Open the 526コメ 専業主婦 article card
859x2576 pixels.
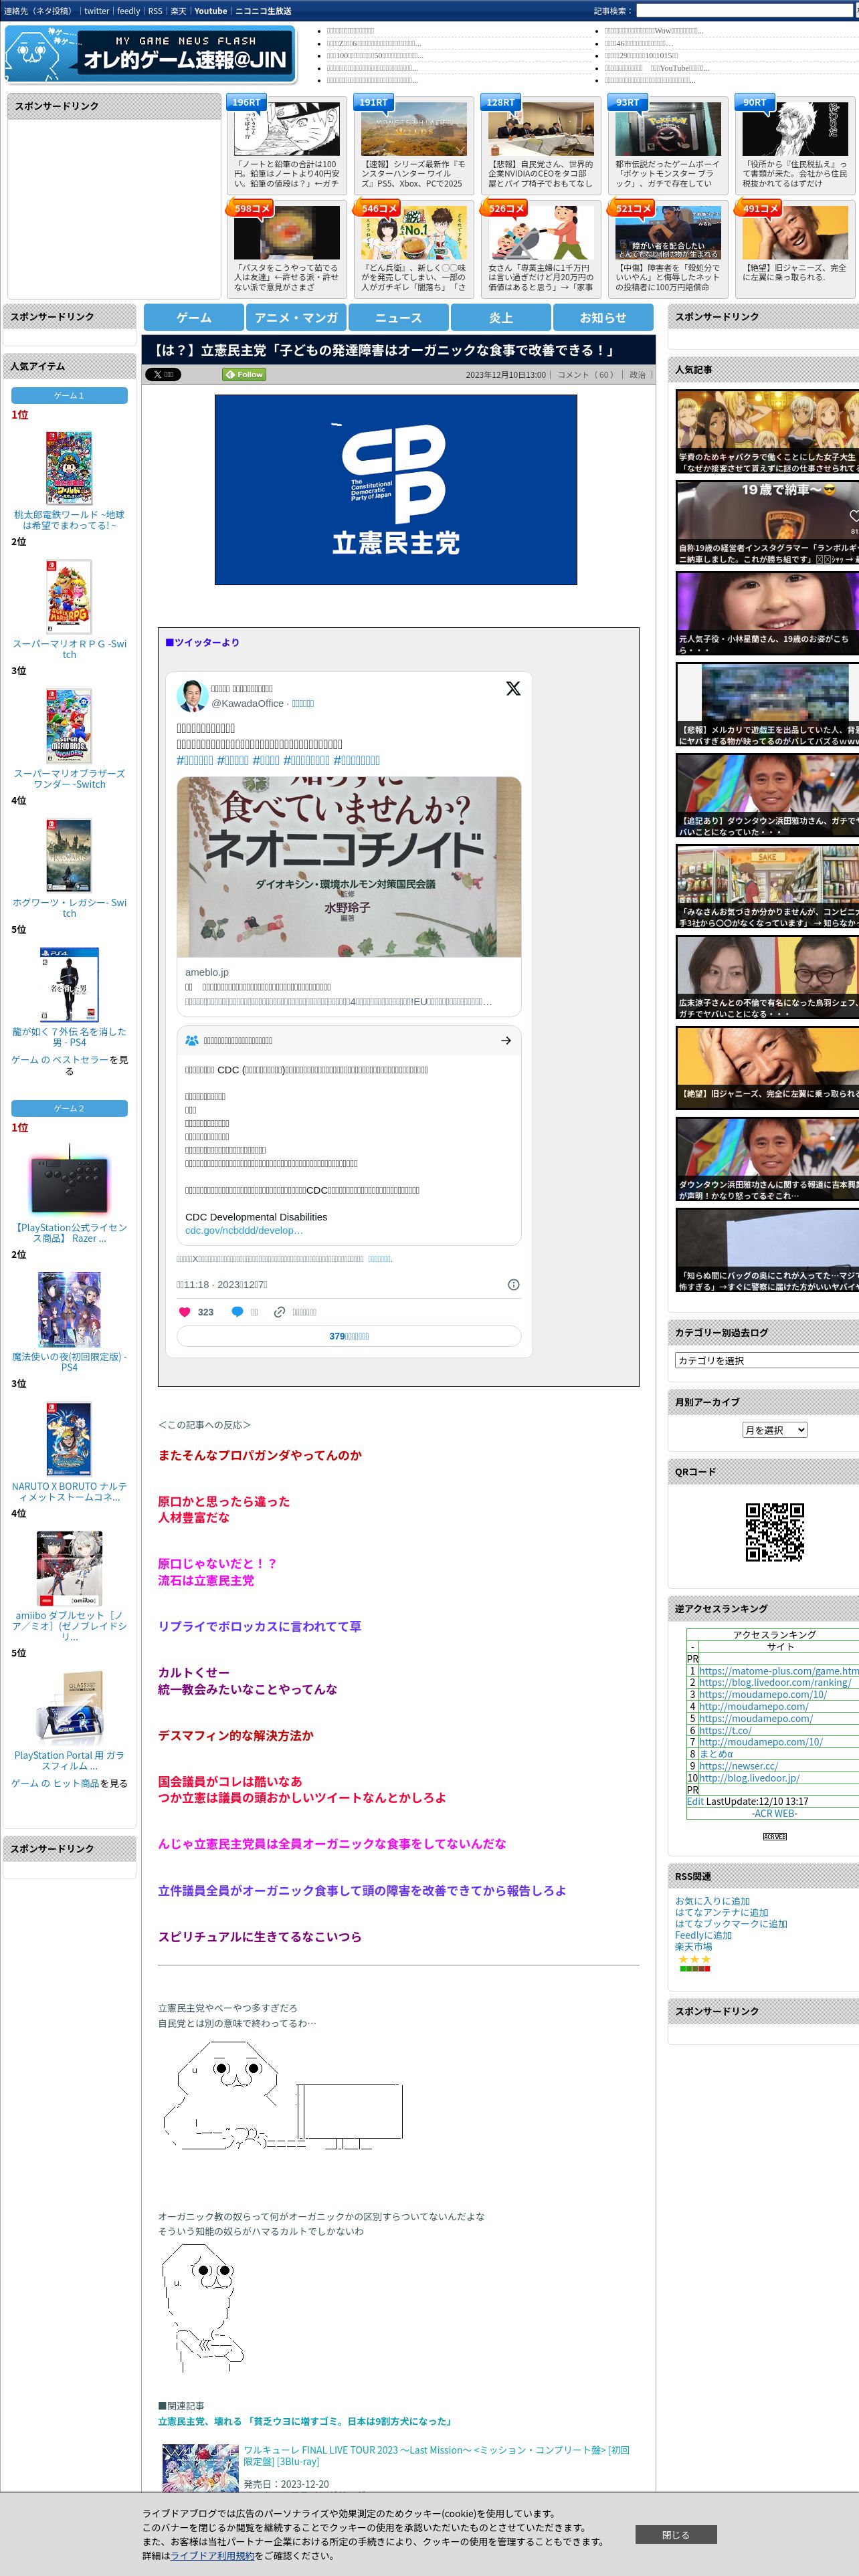tap(541, 248)
